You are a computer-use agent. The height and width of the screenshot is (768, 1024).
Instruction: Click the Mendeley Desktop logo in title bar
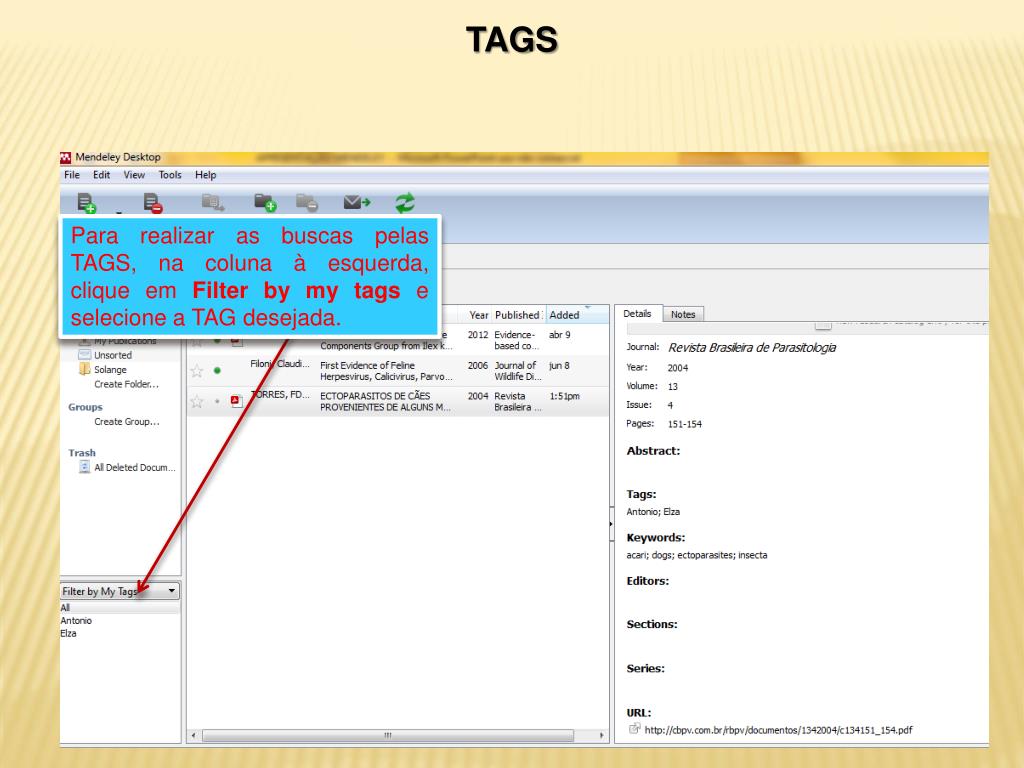pyautogui.click(x=65, y=157)
